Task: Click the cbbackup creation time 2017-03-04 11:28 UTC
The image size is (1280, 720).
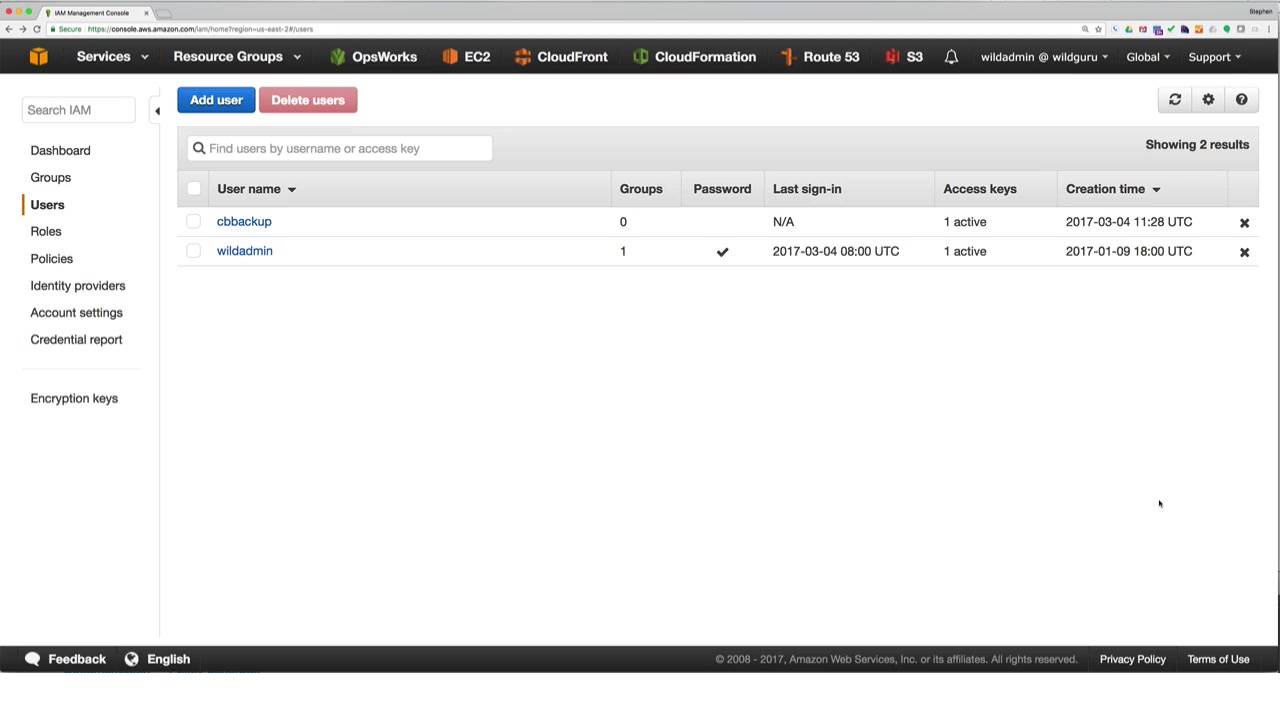Action: [x=1129, y=222]
